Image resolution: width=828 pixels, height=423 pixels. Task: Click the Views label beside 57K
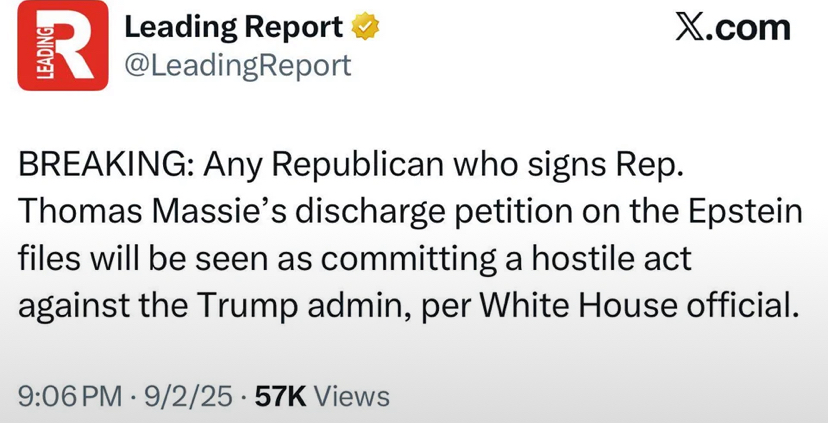pyautogui.click(x=352, y=396)
